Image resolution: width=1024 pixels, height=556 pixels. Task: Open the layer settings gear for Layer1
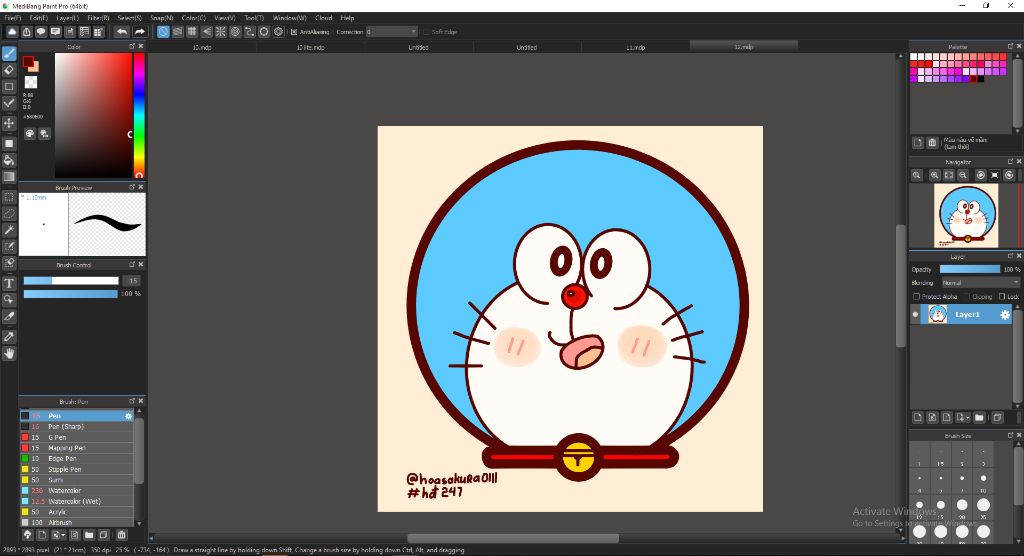tap(1005, 314)
